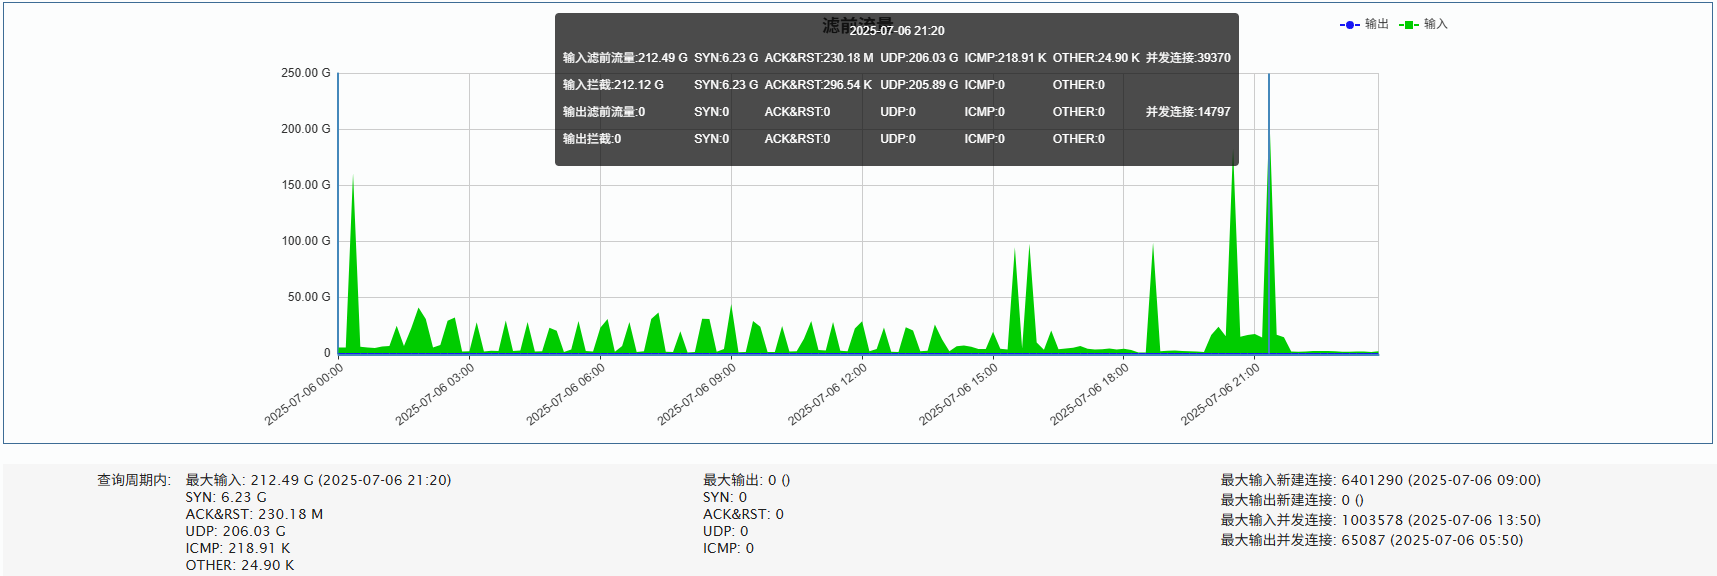Click the 查询周期内 label
This screenshot has width=1717, height=576.
(x=134, y=480)
